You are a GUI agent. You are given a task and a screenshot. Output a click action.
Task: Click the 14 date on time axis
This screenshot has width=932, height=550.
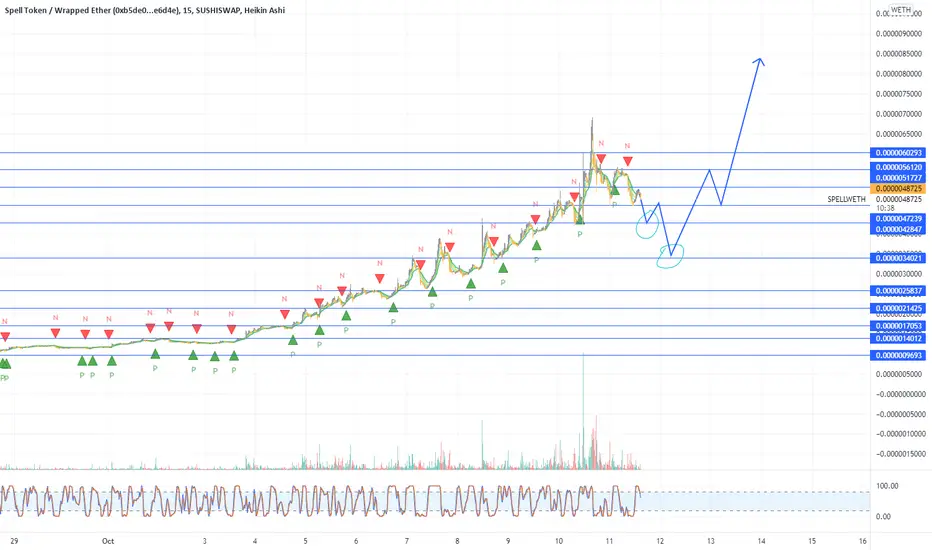761,541
